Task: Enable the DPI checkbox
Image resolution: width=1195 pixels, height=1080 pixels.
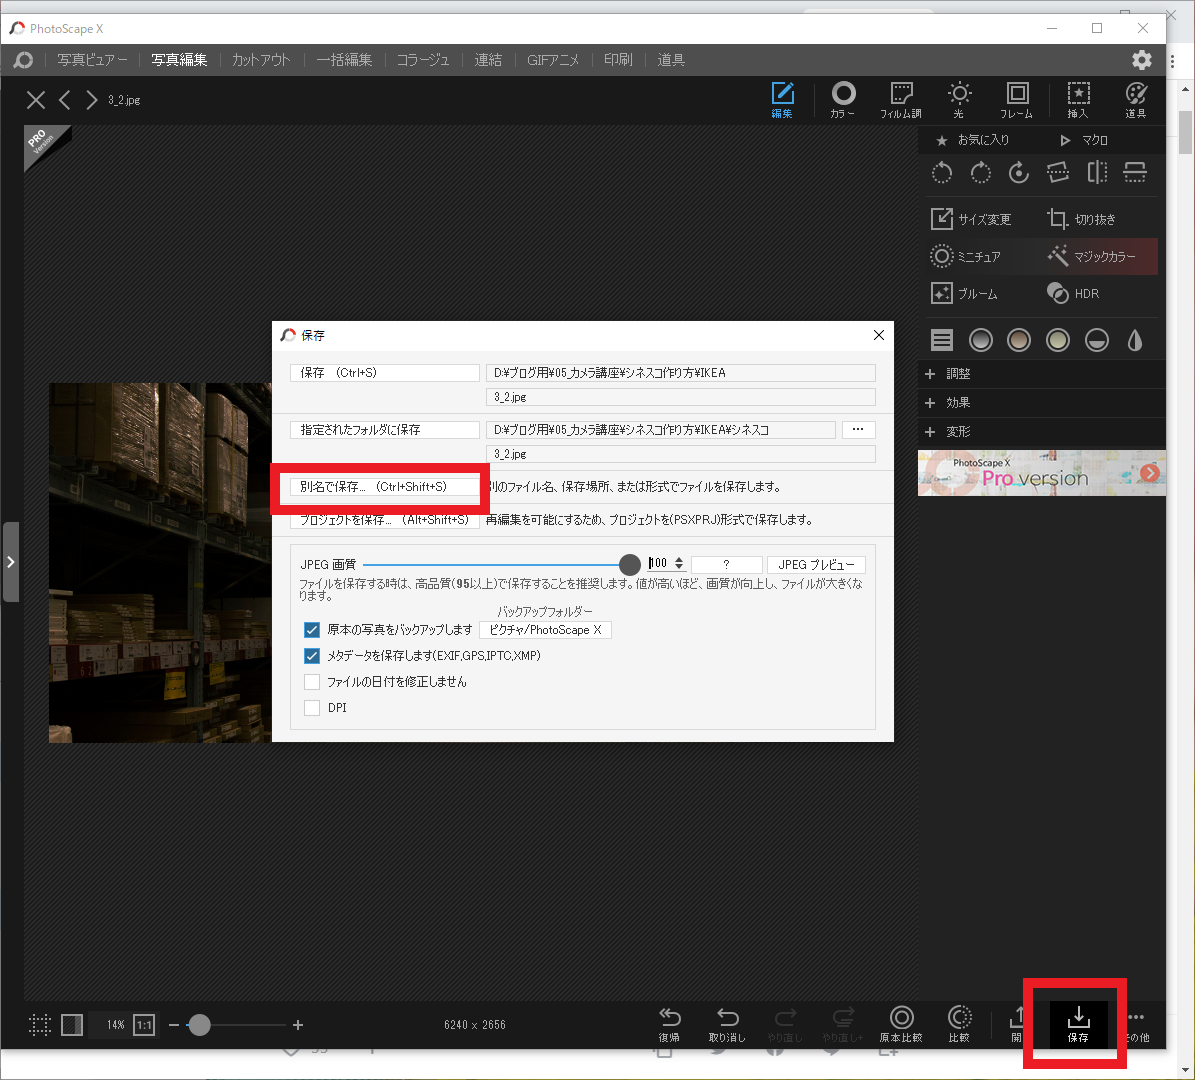Action: point(312,708)
